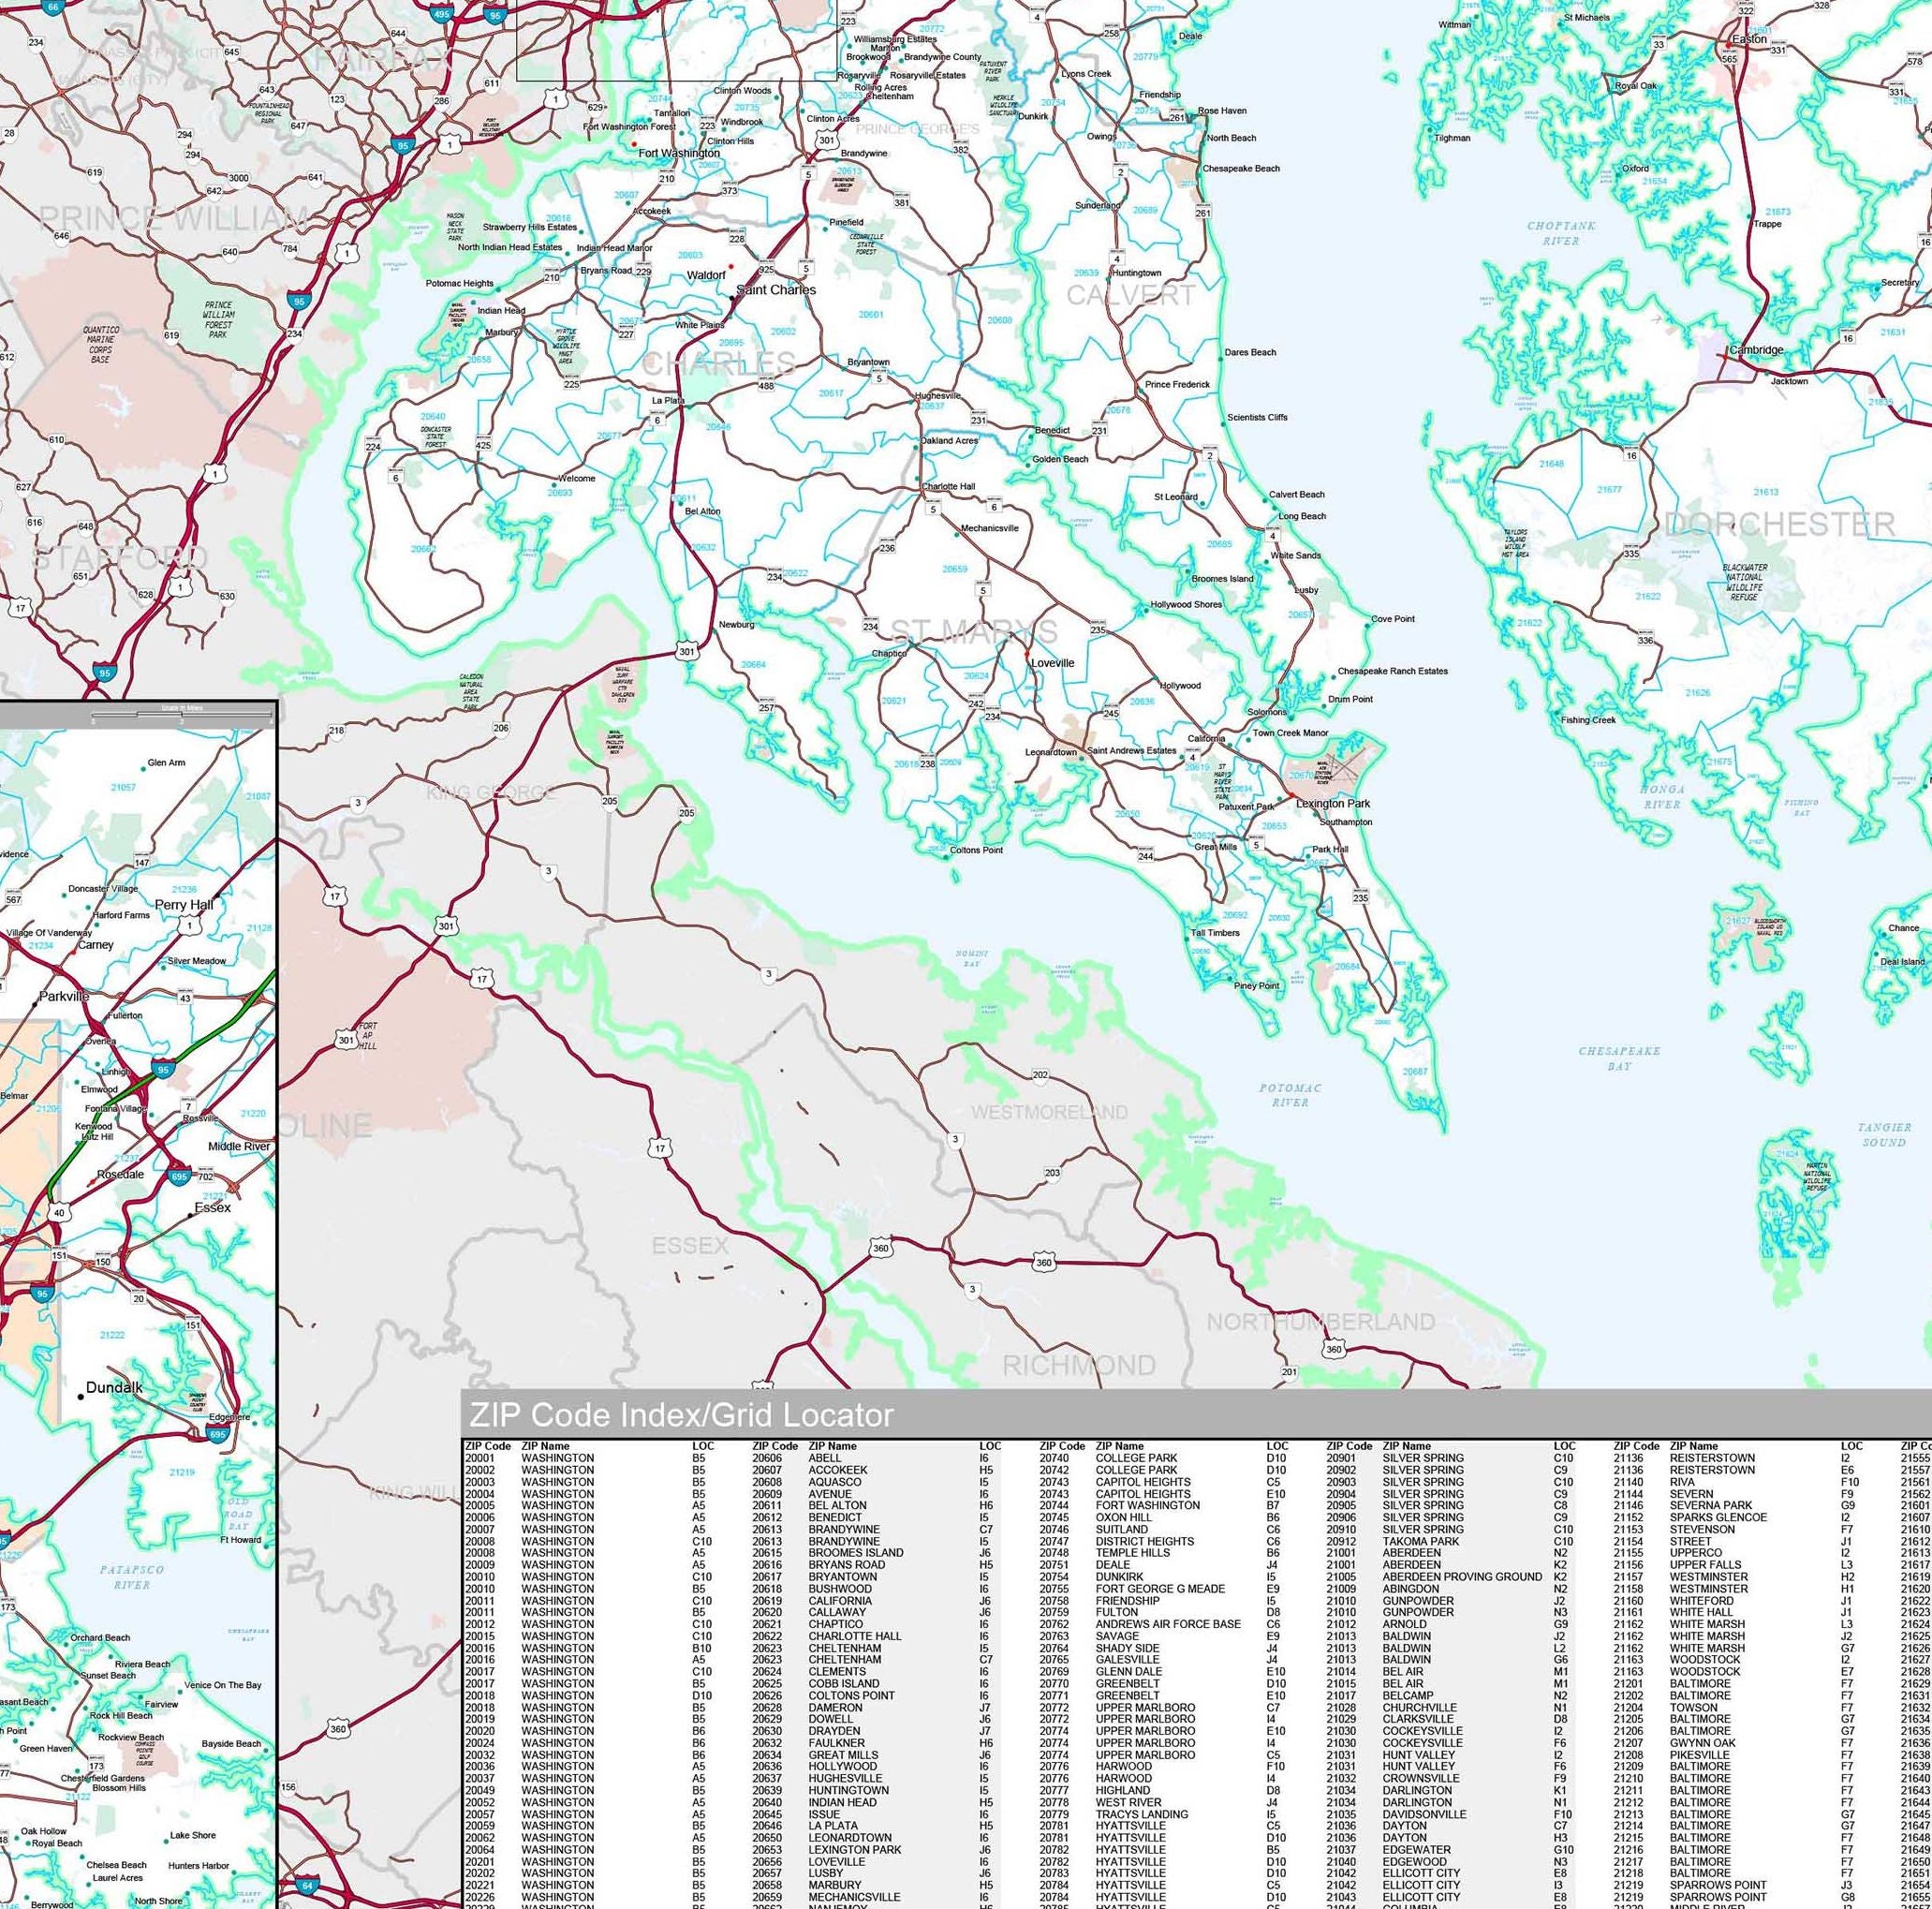The height and width of the screenshot is (1909, 1932).
Task: Click the "KING GEORGE" county name
Action: point(491,793)
